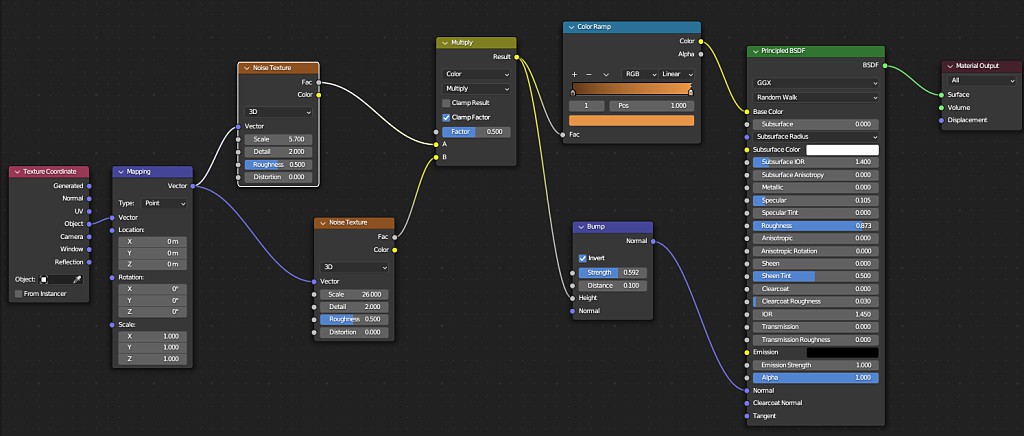This screenshot has height=436, width=1024.
Task: Click the Normal output socket on the Bump node
Action: point(652,241)
